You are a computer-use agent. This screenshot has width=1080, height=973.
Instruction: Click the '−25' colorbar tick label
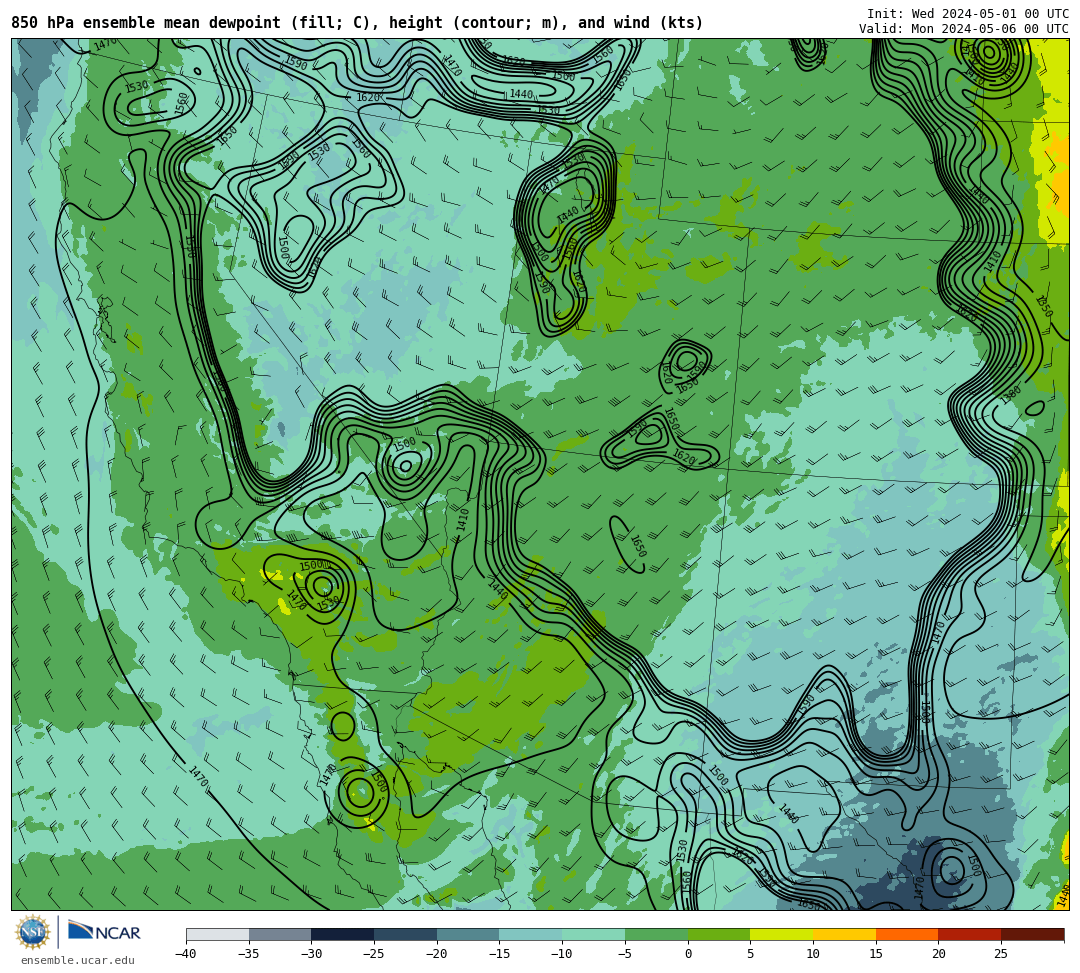pyautogui.click(x=374, y=954)
